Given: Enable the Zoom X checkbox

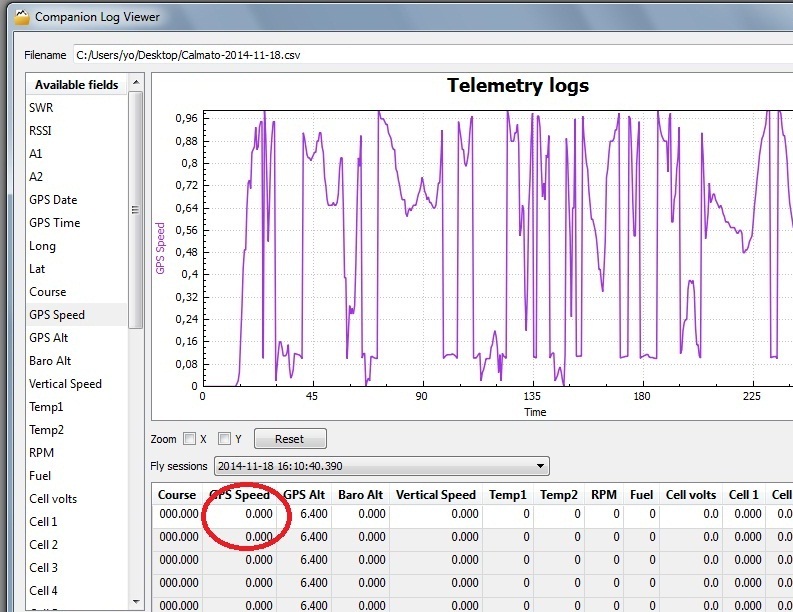Looking at the screenshot, I should [190, 439].
